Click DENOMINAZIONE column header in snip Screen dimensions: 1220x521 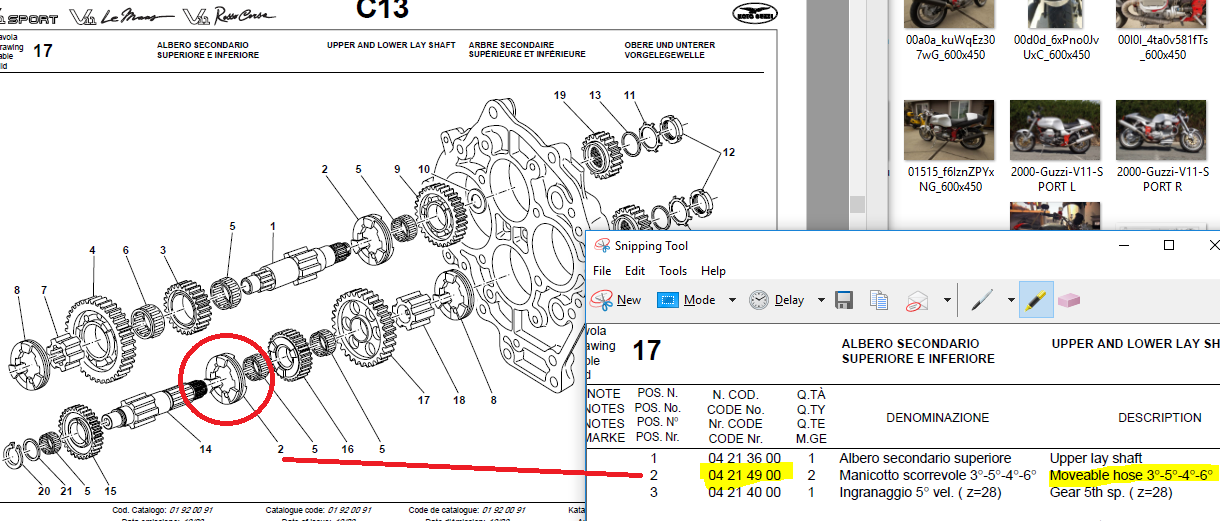pos(937,418)
